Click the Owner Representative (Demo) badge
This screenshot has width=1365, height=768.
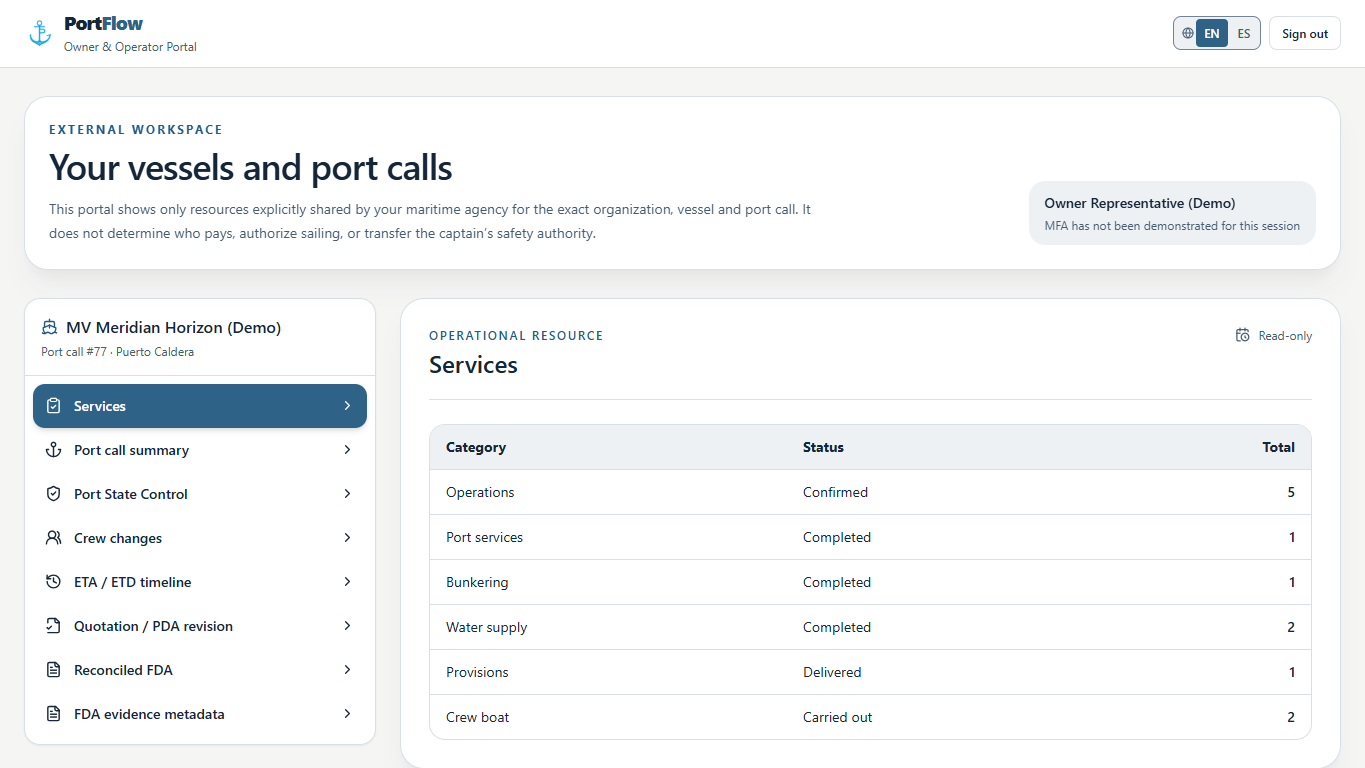[1172, 213]
